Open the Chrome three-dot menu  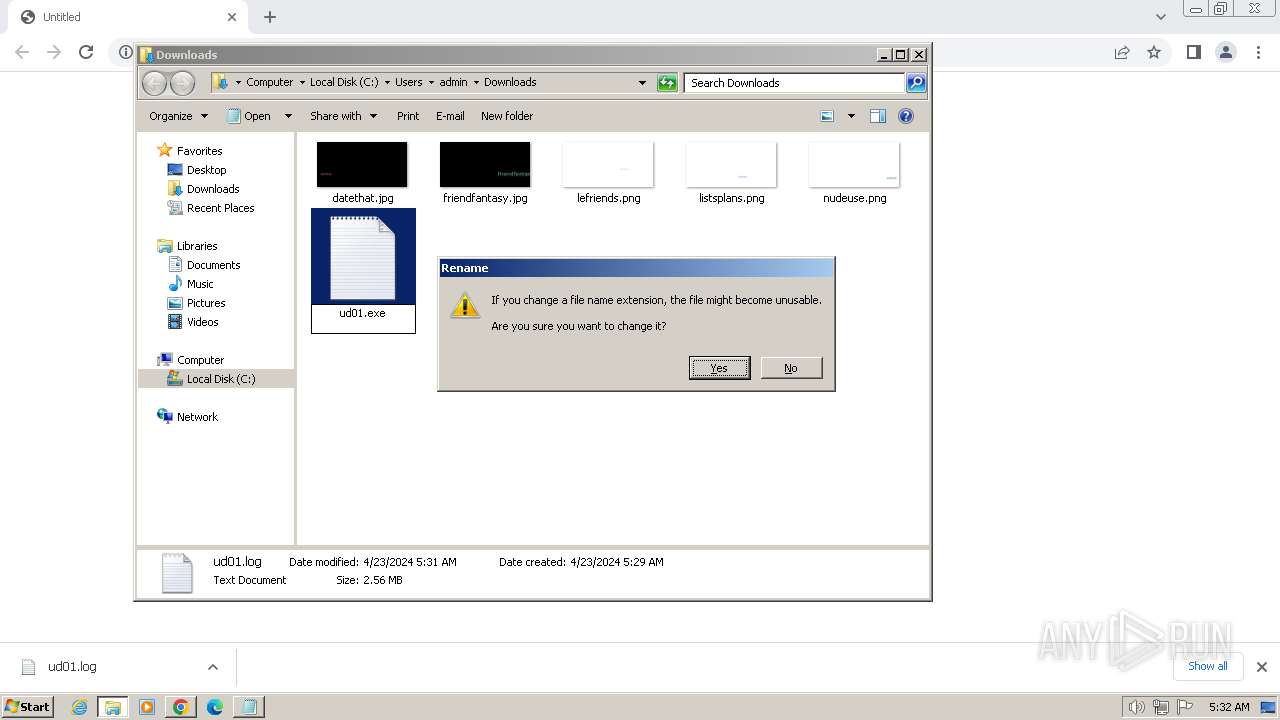click(1257, 52)
